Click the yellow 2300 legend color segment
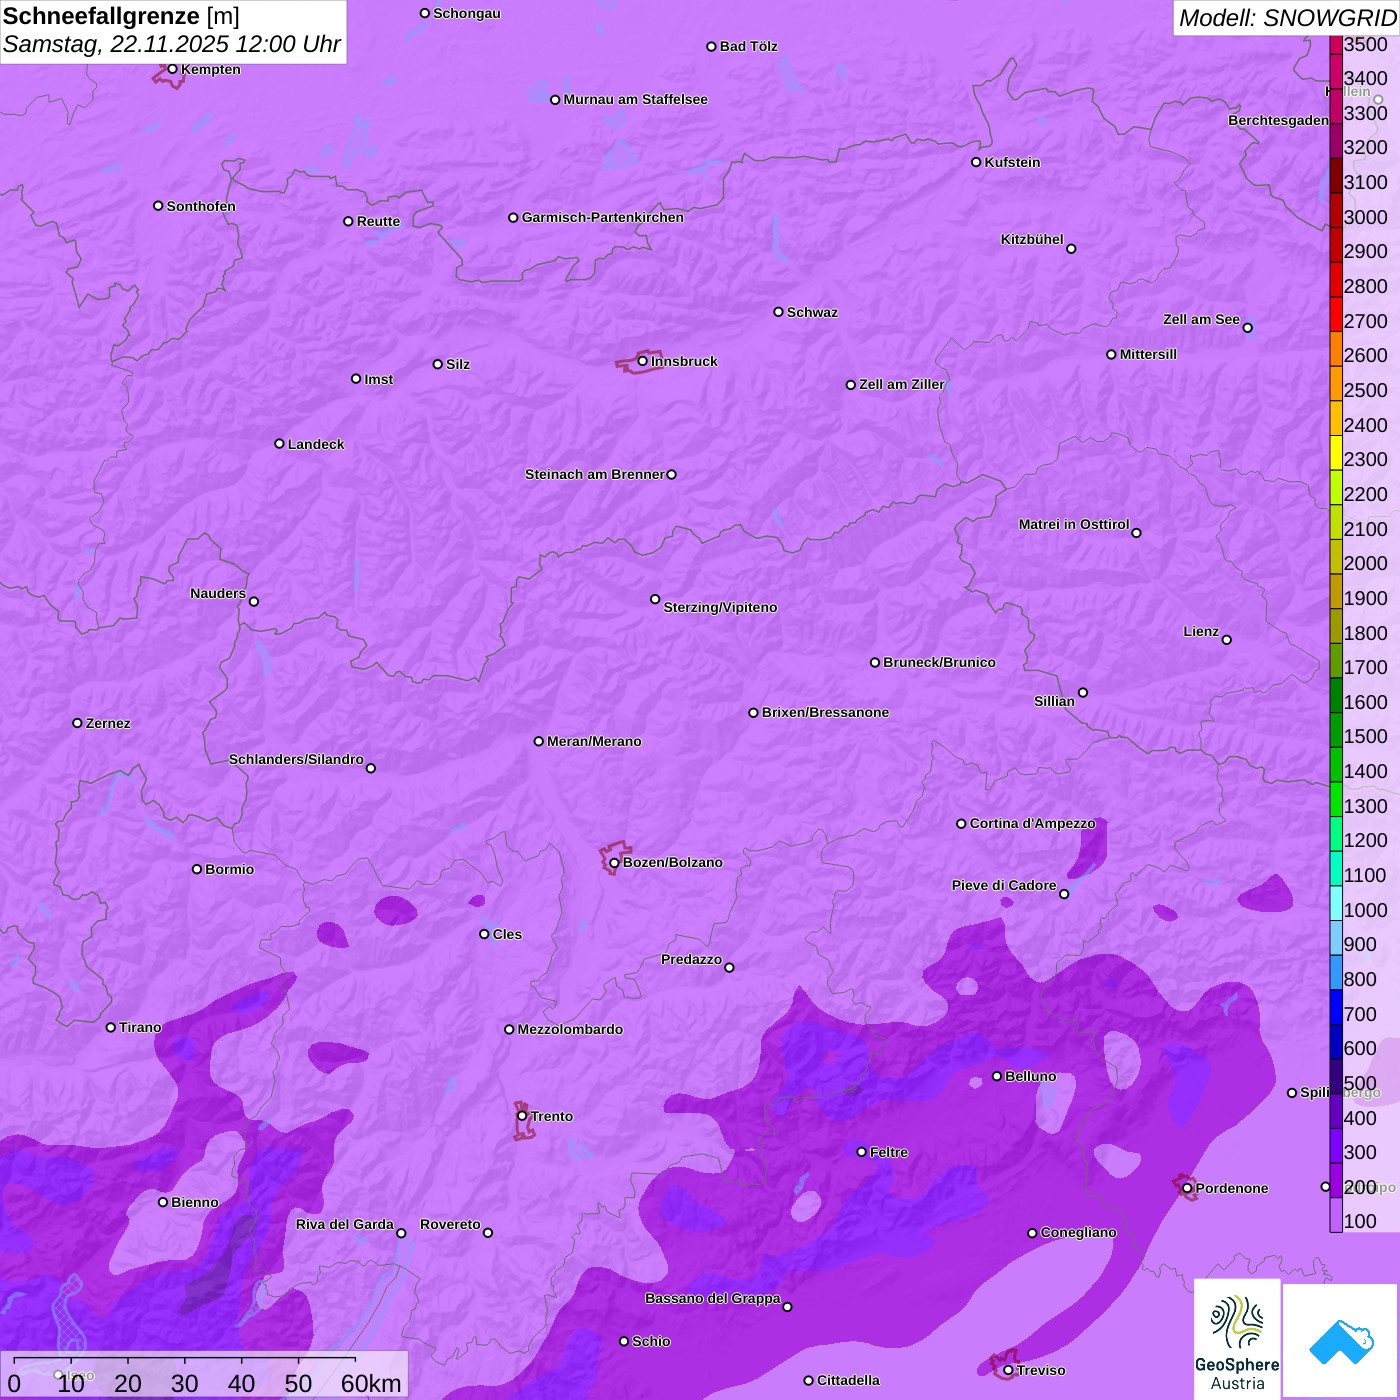The width and height of the screenshot is (1400, 1400). pos(1336,452)
